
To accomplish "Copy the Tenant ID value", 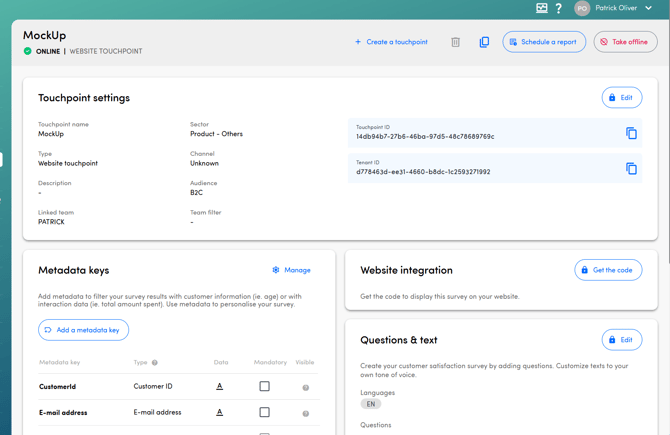I will pos(631,168).
